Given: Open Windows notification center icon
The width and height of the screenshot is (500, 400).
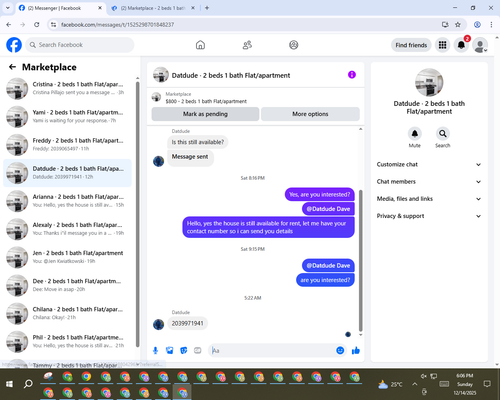Looking at the screenshot, I should pos(487,384).
